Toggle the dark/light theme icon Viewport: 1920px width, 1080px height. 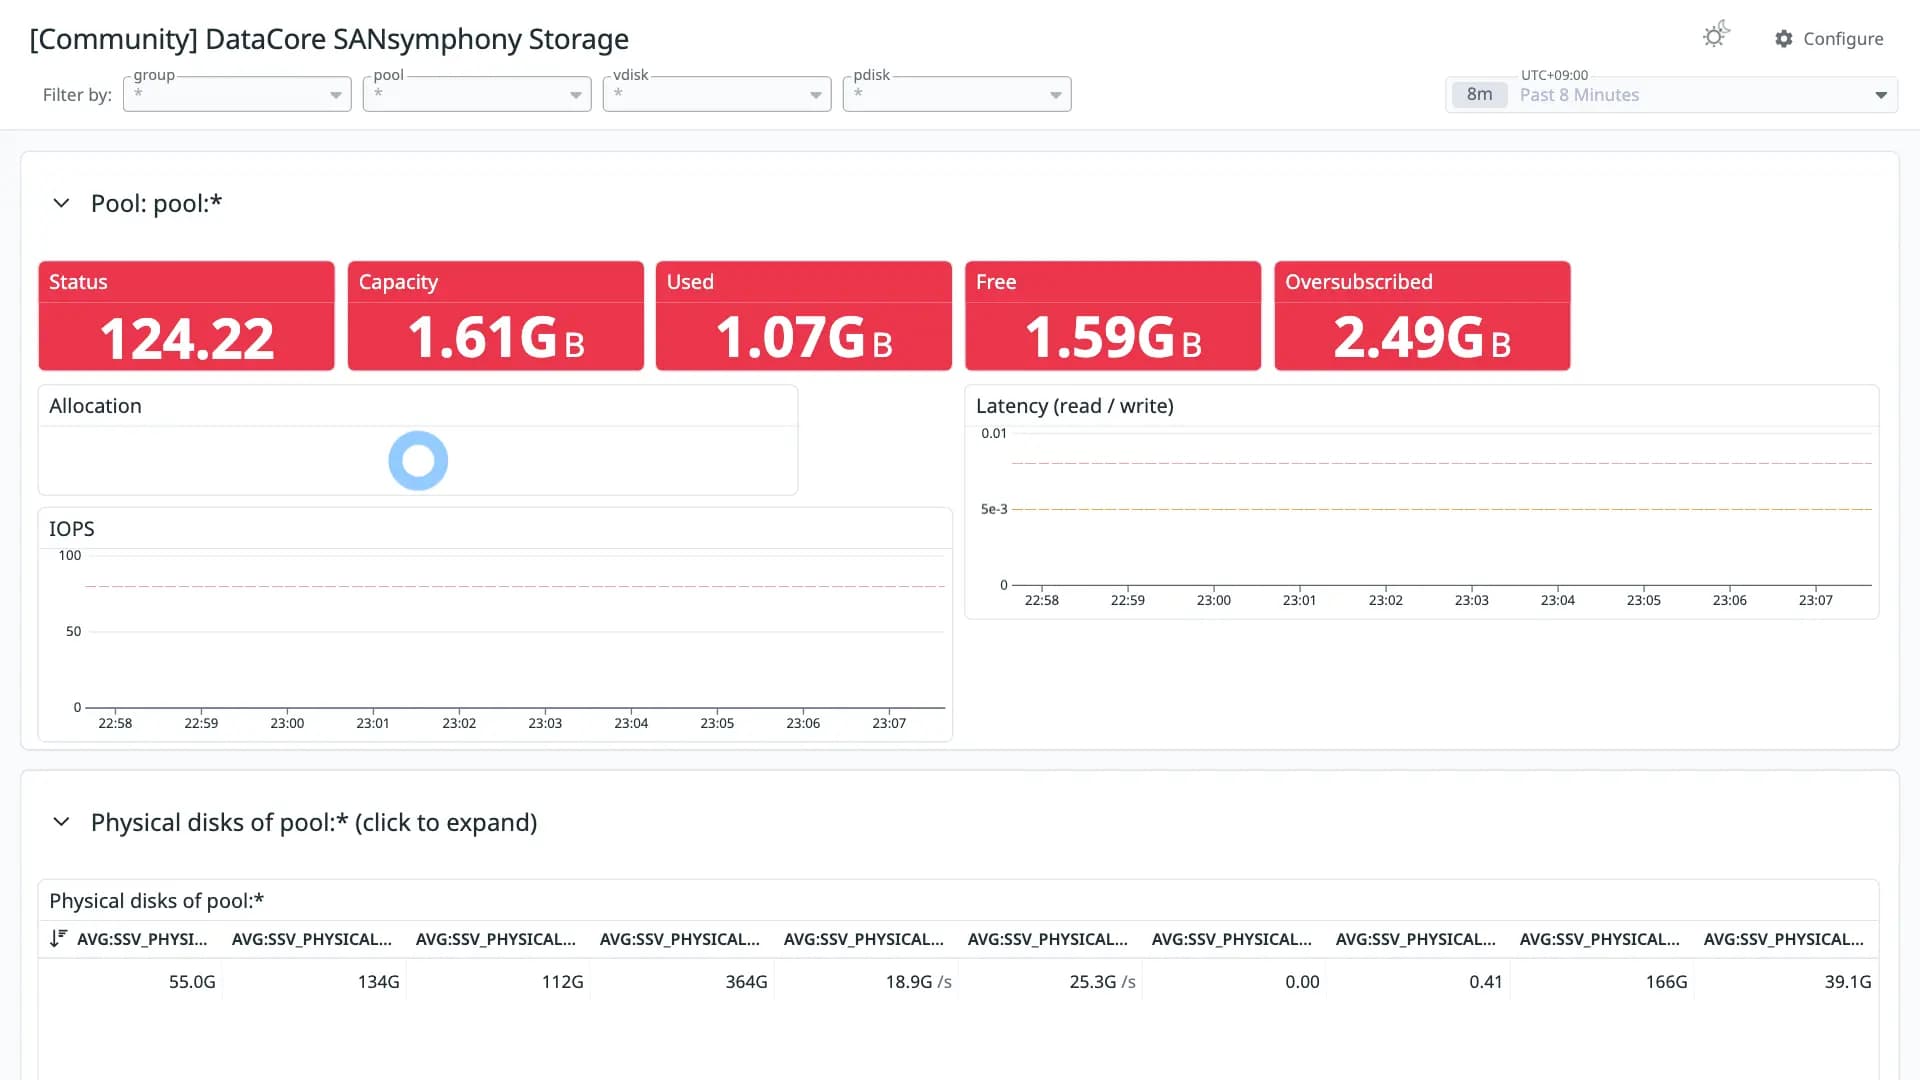pos(1716,36)
